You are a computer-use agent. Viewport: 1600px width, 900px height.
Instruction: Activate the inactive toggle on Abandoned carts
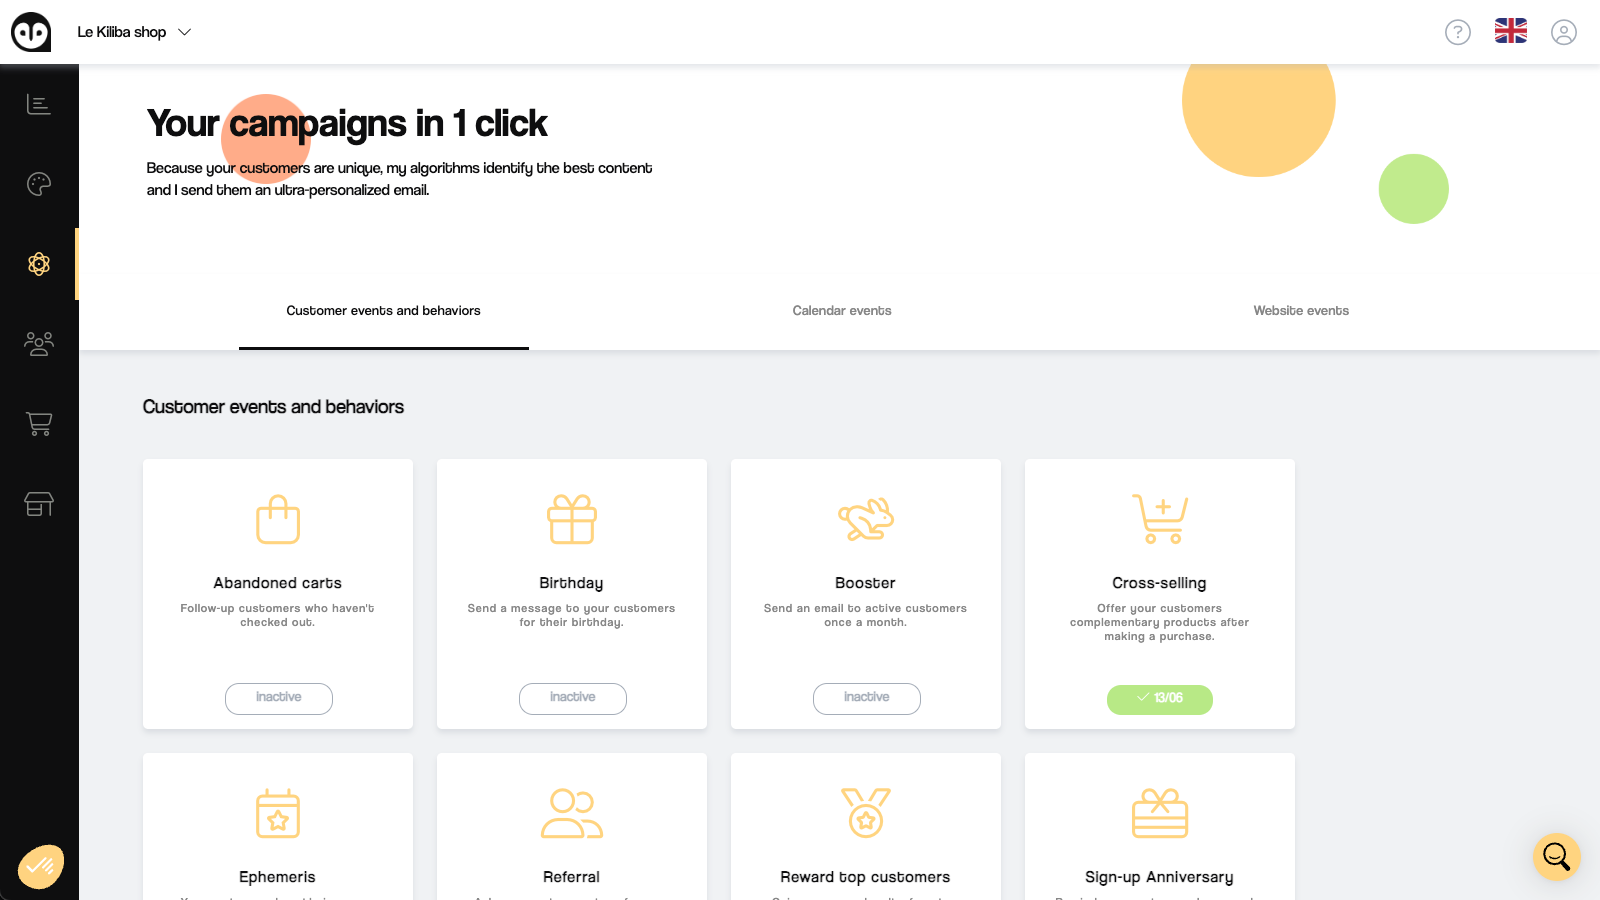(x=278, y=698)
